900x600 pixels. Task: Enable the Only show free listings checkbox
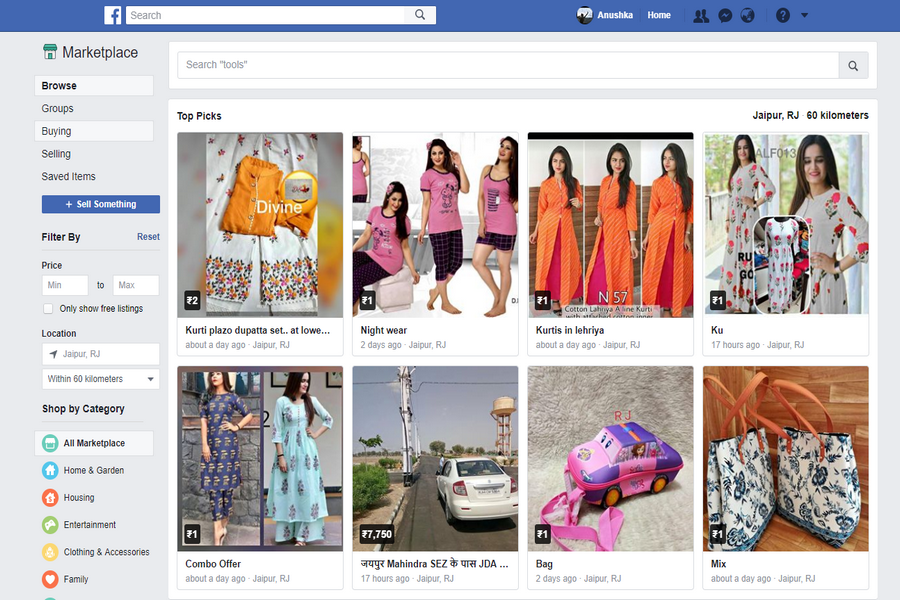coord(47,308)
